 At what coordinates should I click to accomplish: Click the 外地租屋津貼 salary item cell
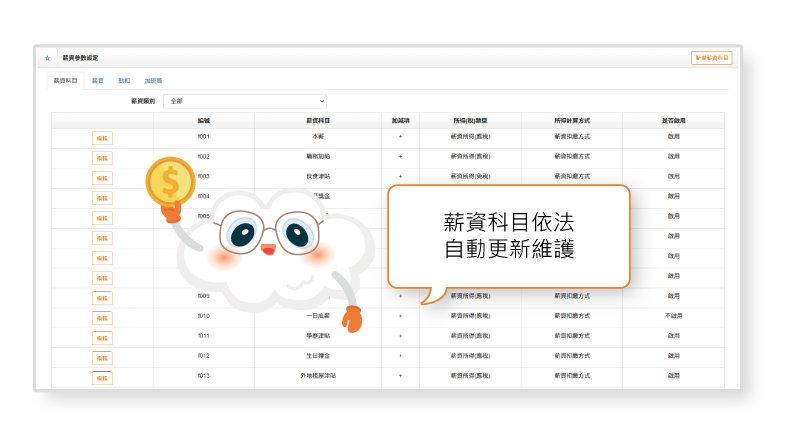point(318,376)
